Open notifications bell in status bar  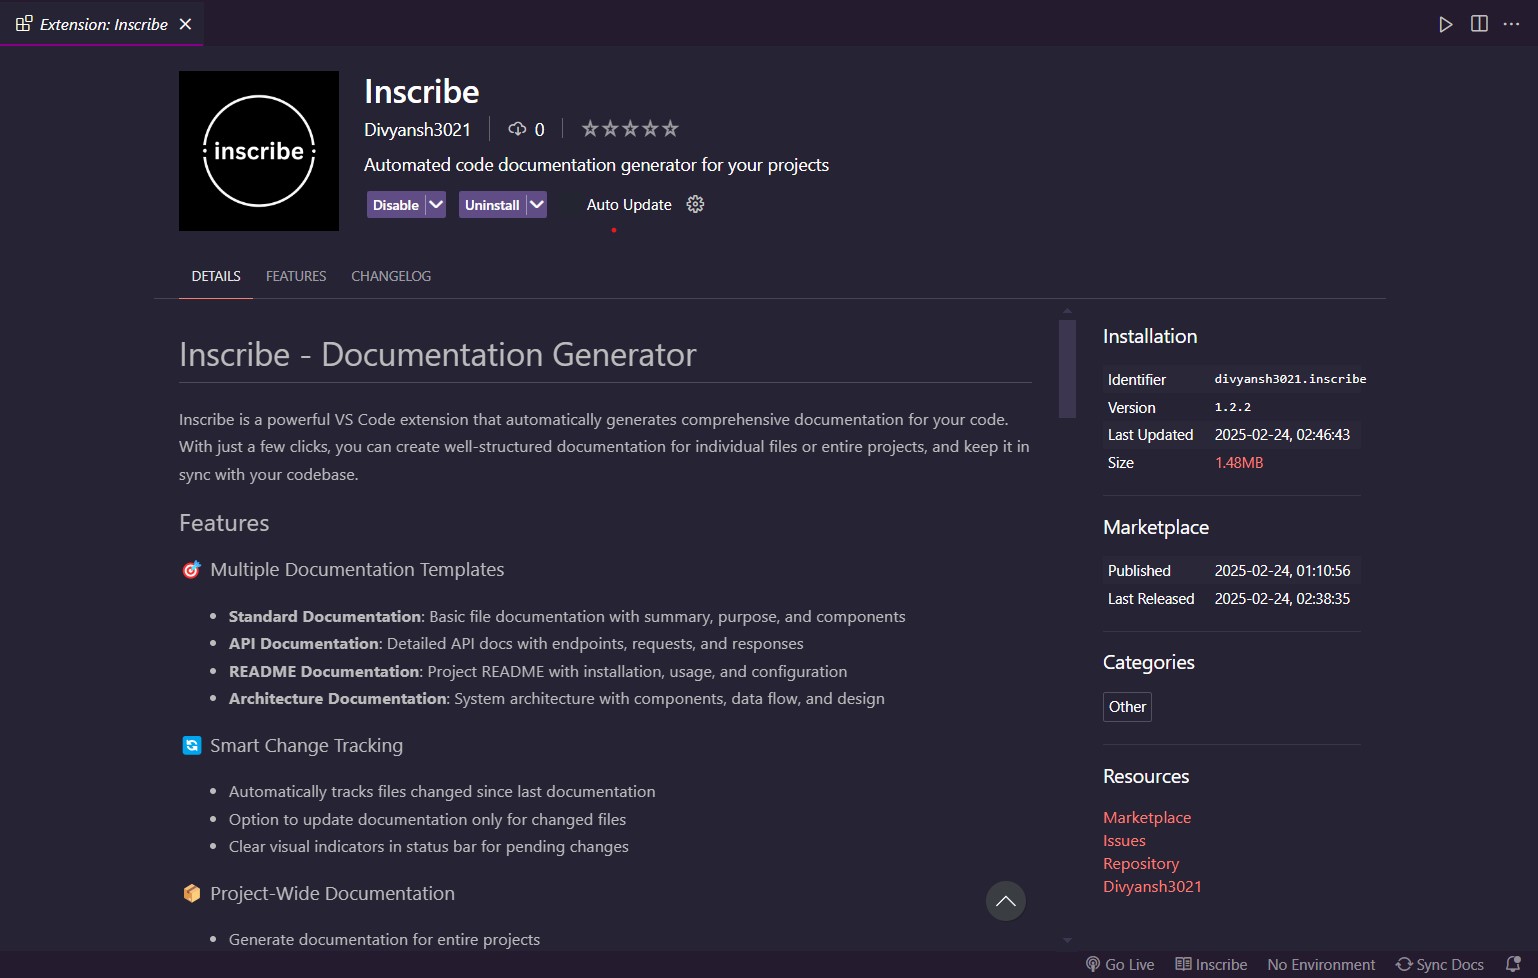[x=1513, y=964]
